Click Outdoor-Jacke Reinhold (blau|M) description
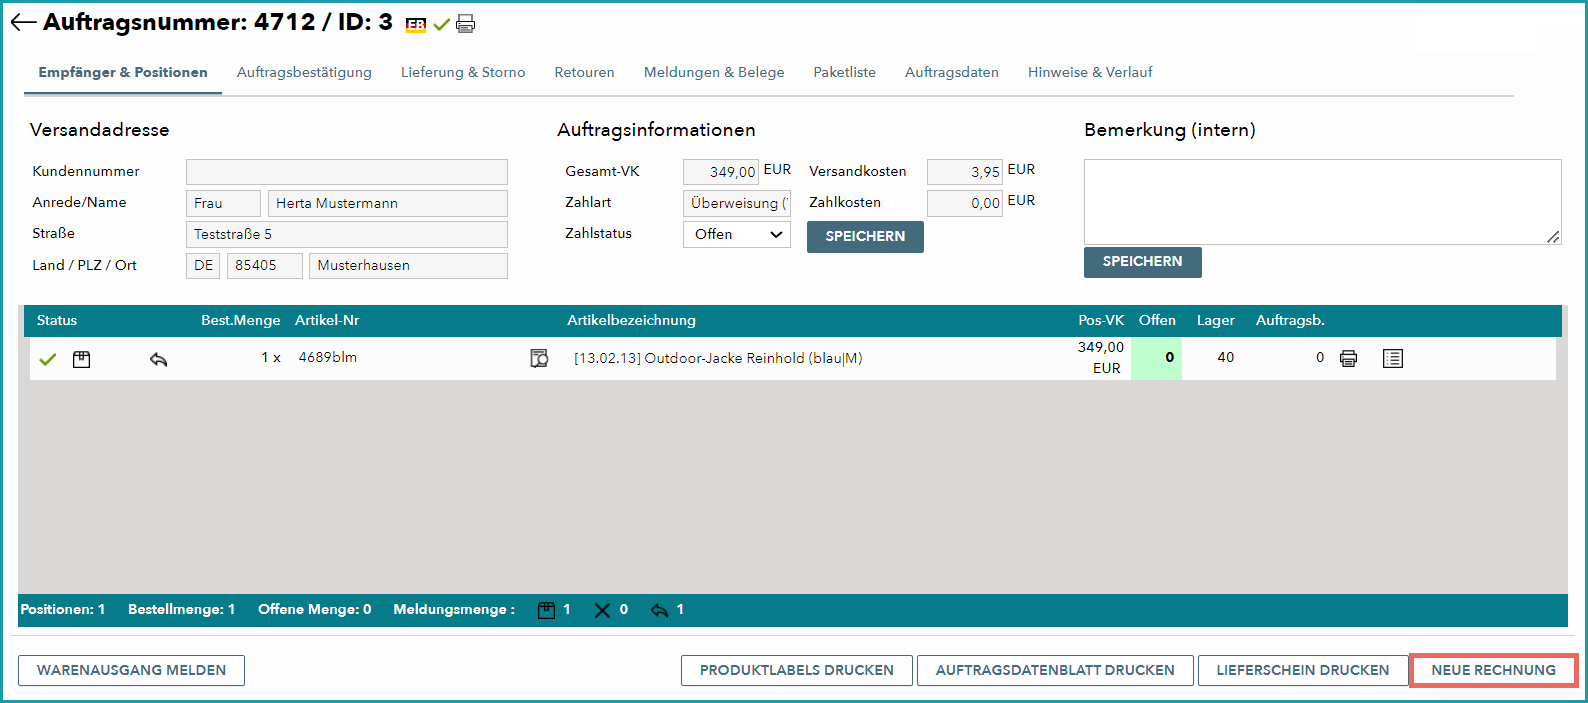 (718, 358)
